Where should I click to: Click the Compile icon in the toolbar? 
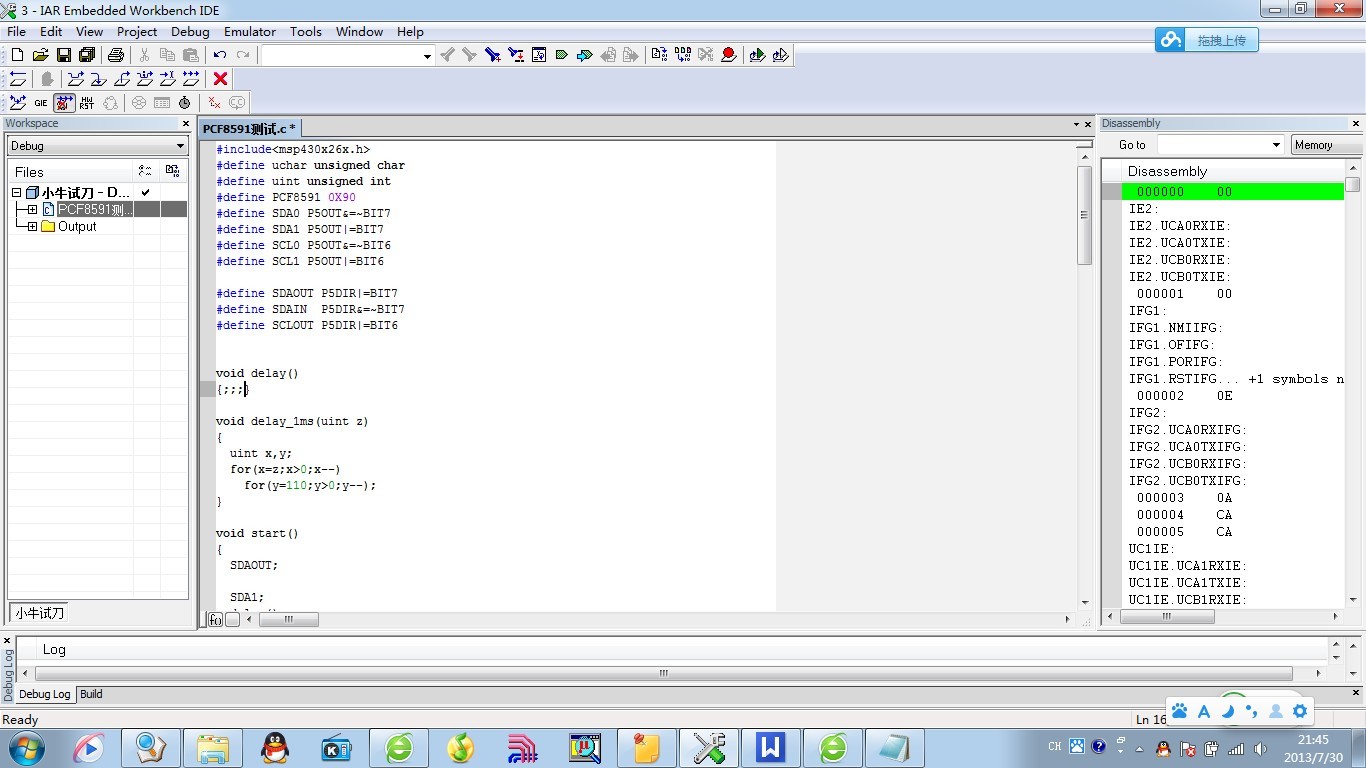pyautogui.click(x=658, y=55)
